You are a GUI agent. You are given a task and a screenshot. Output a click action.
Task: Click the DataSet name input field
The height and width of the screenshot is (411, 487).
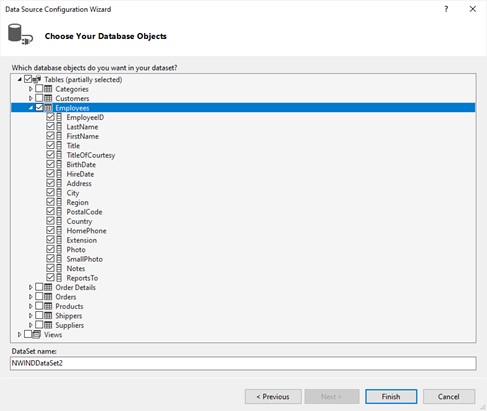tap(243, 363)
